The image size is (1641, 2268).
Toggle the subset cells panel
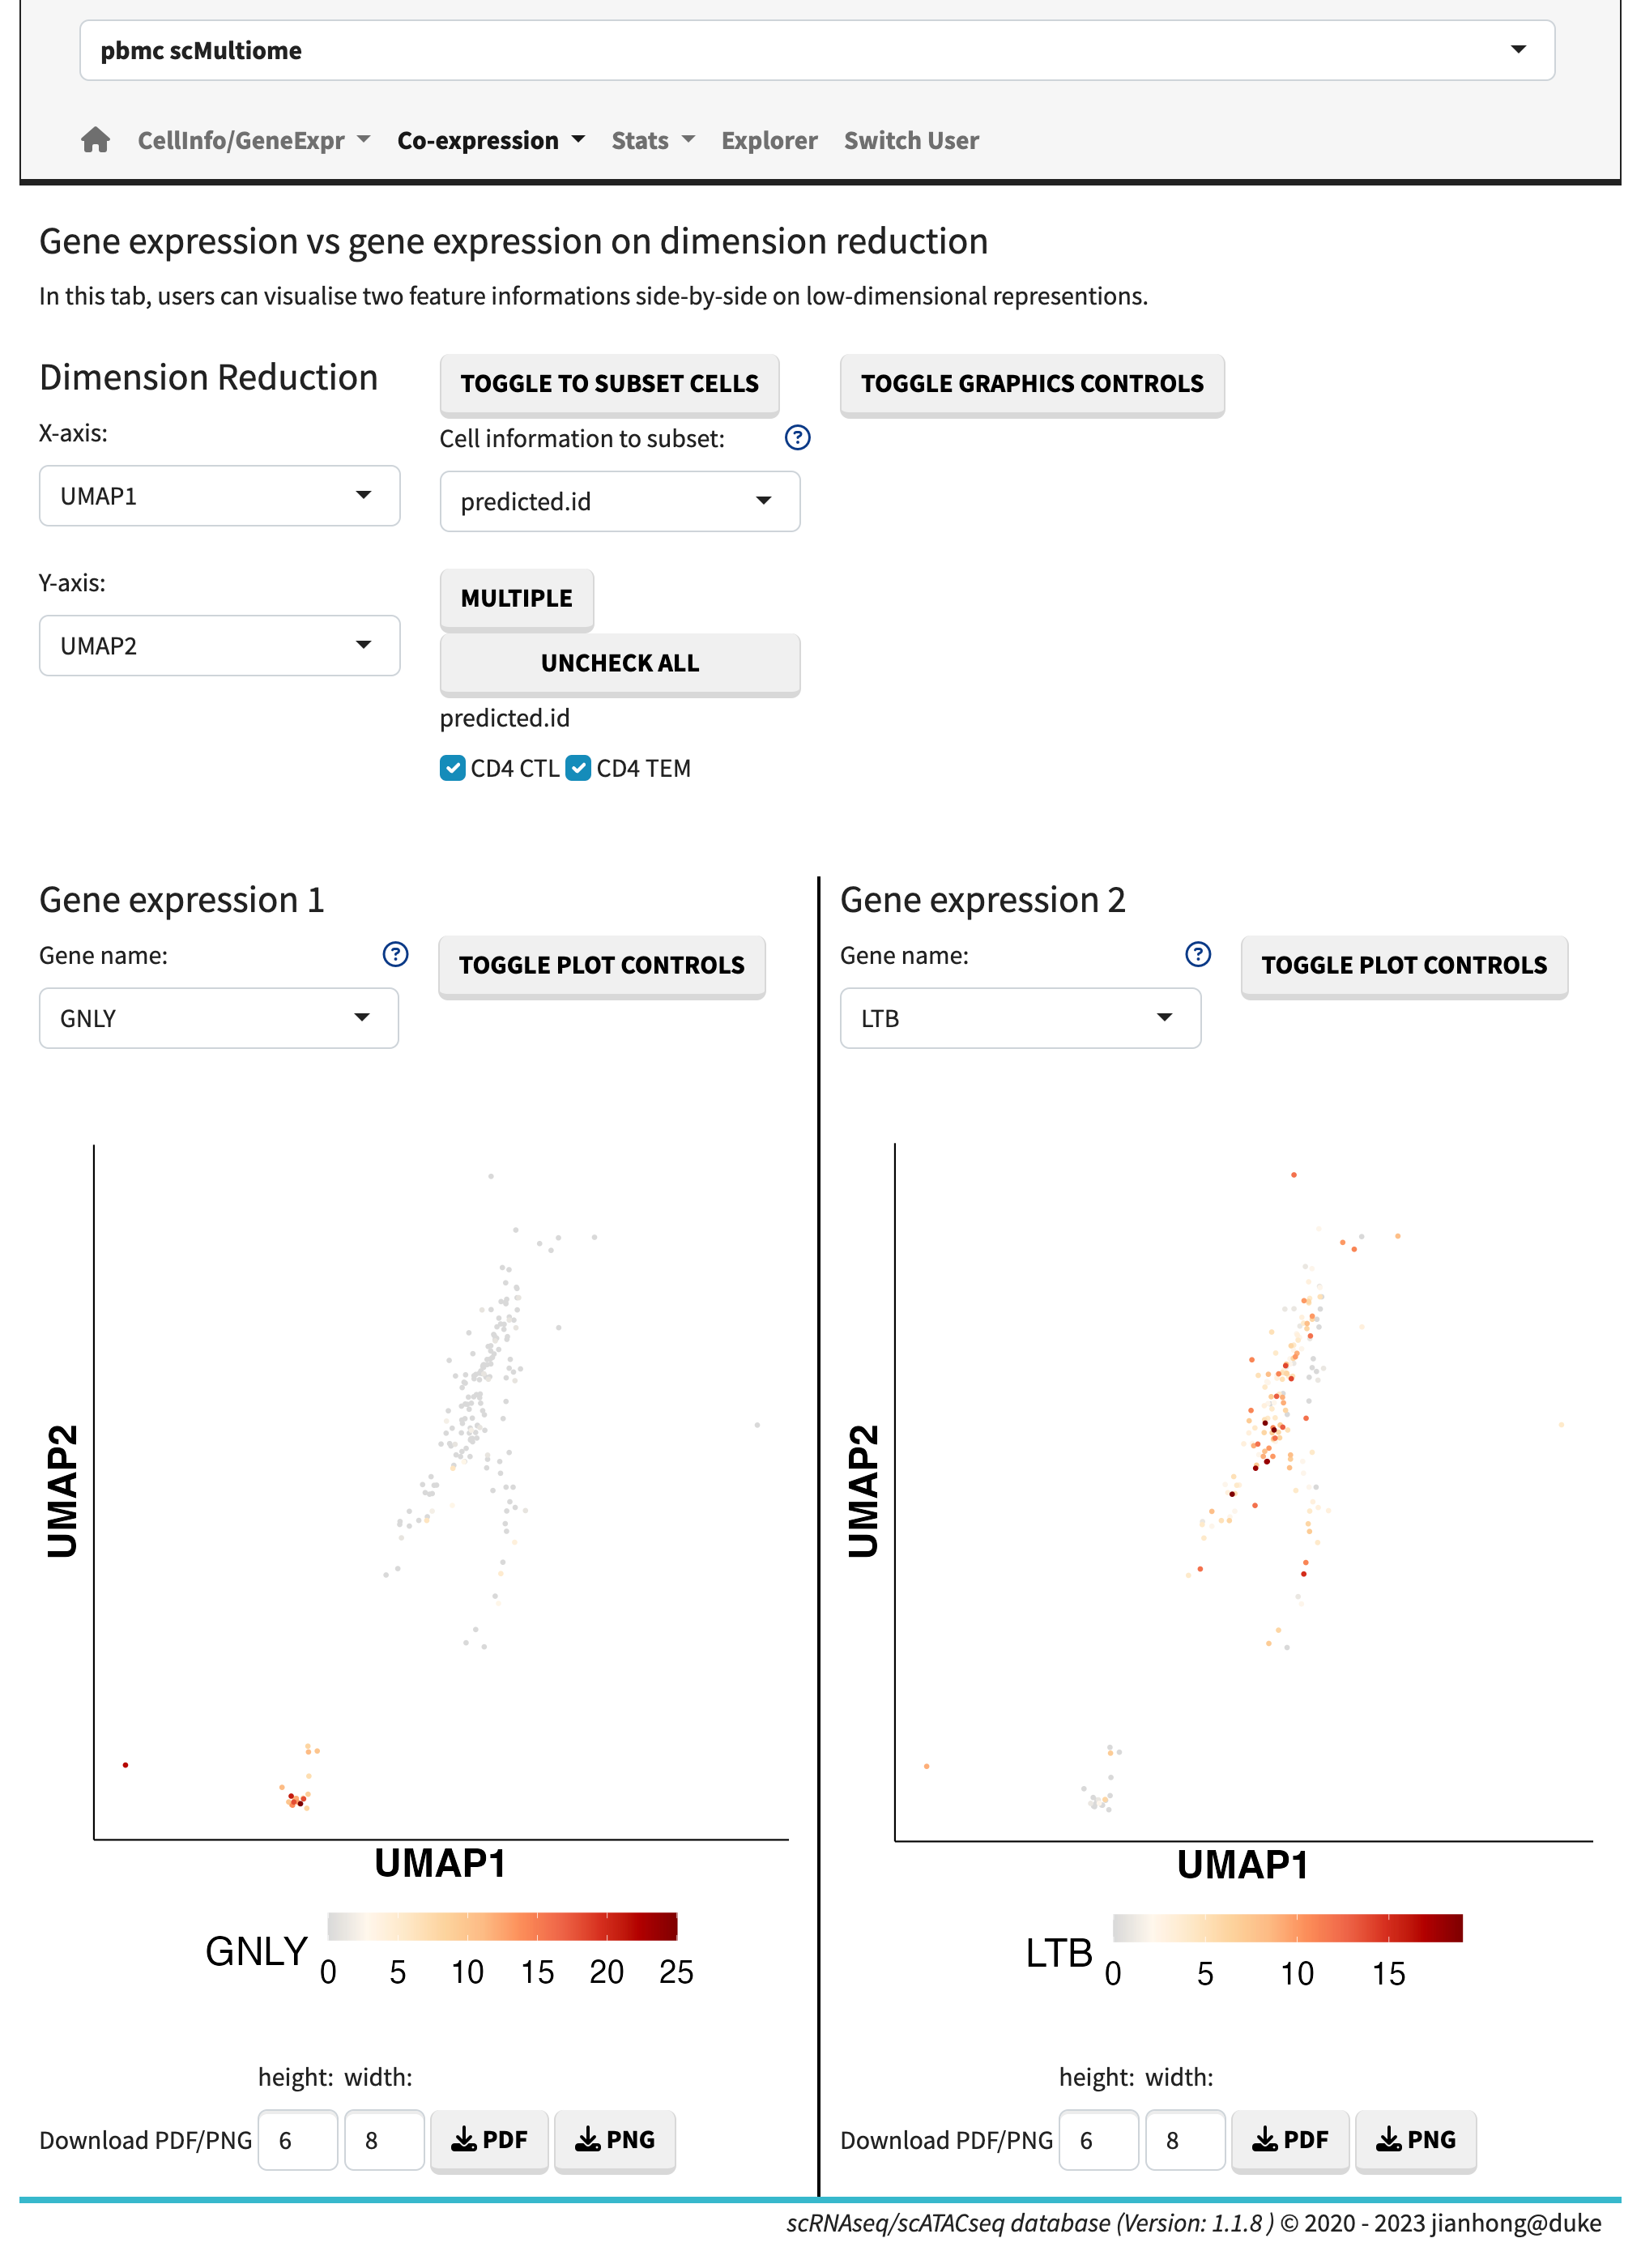tap(609, 384)
